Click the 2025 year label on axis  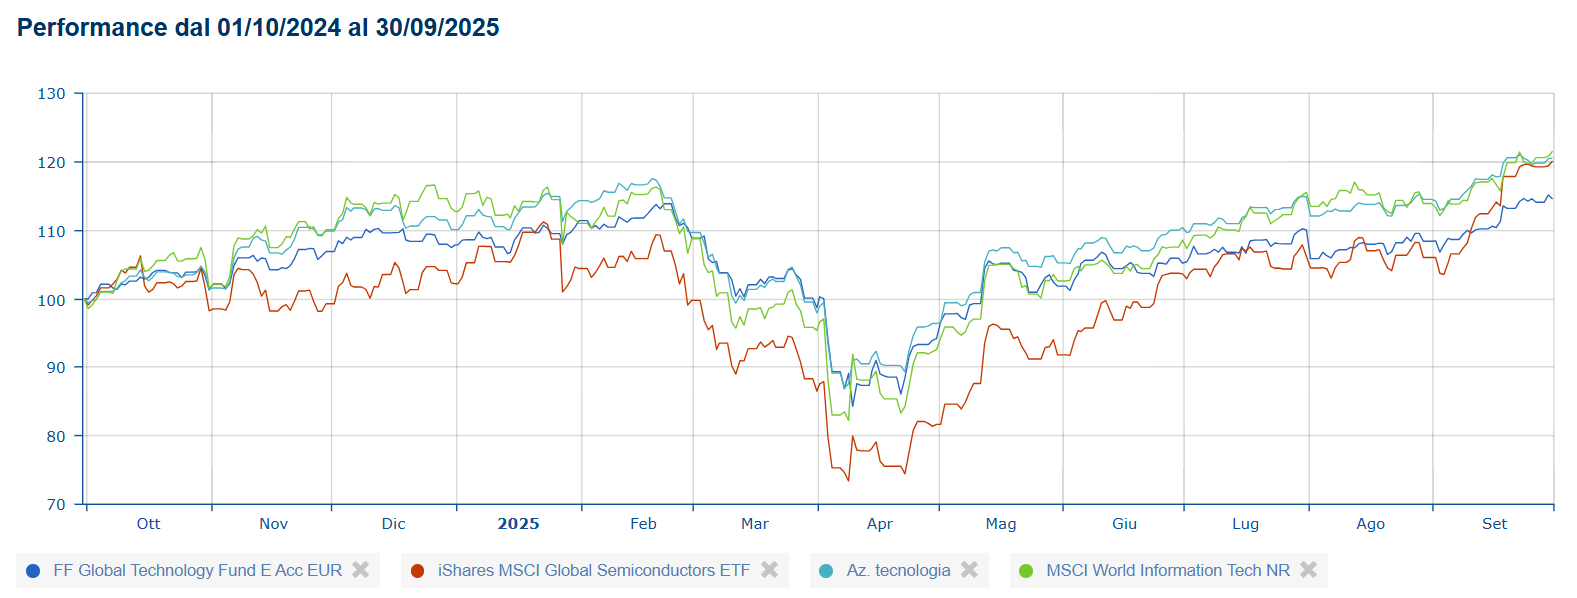click(x=518, y=524)
